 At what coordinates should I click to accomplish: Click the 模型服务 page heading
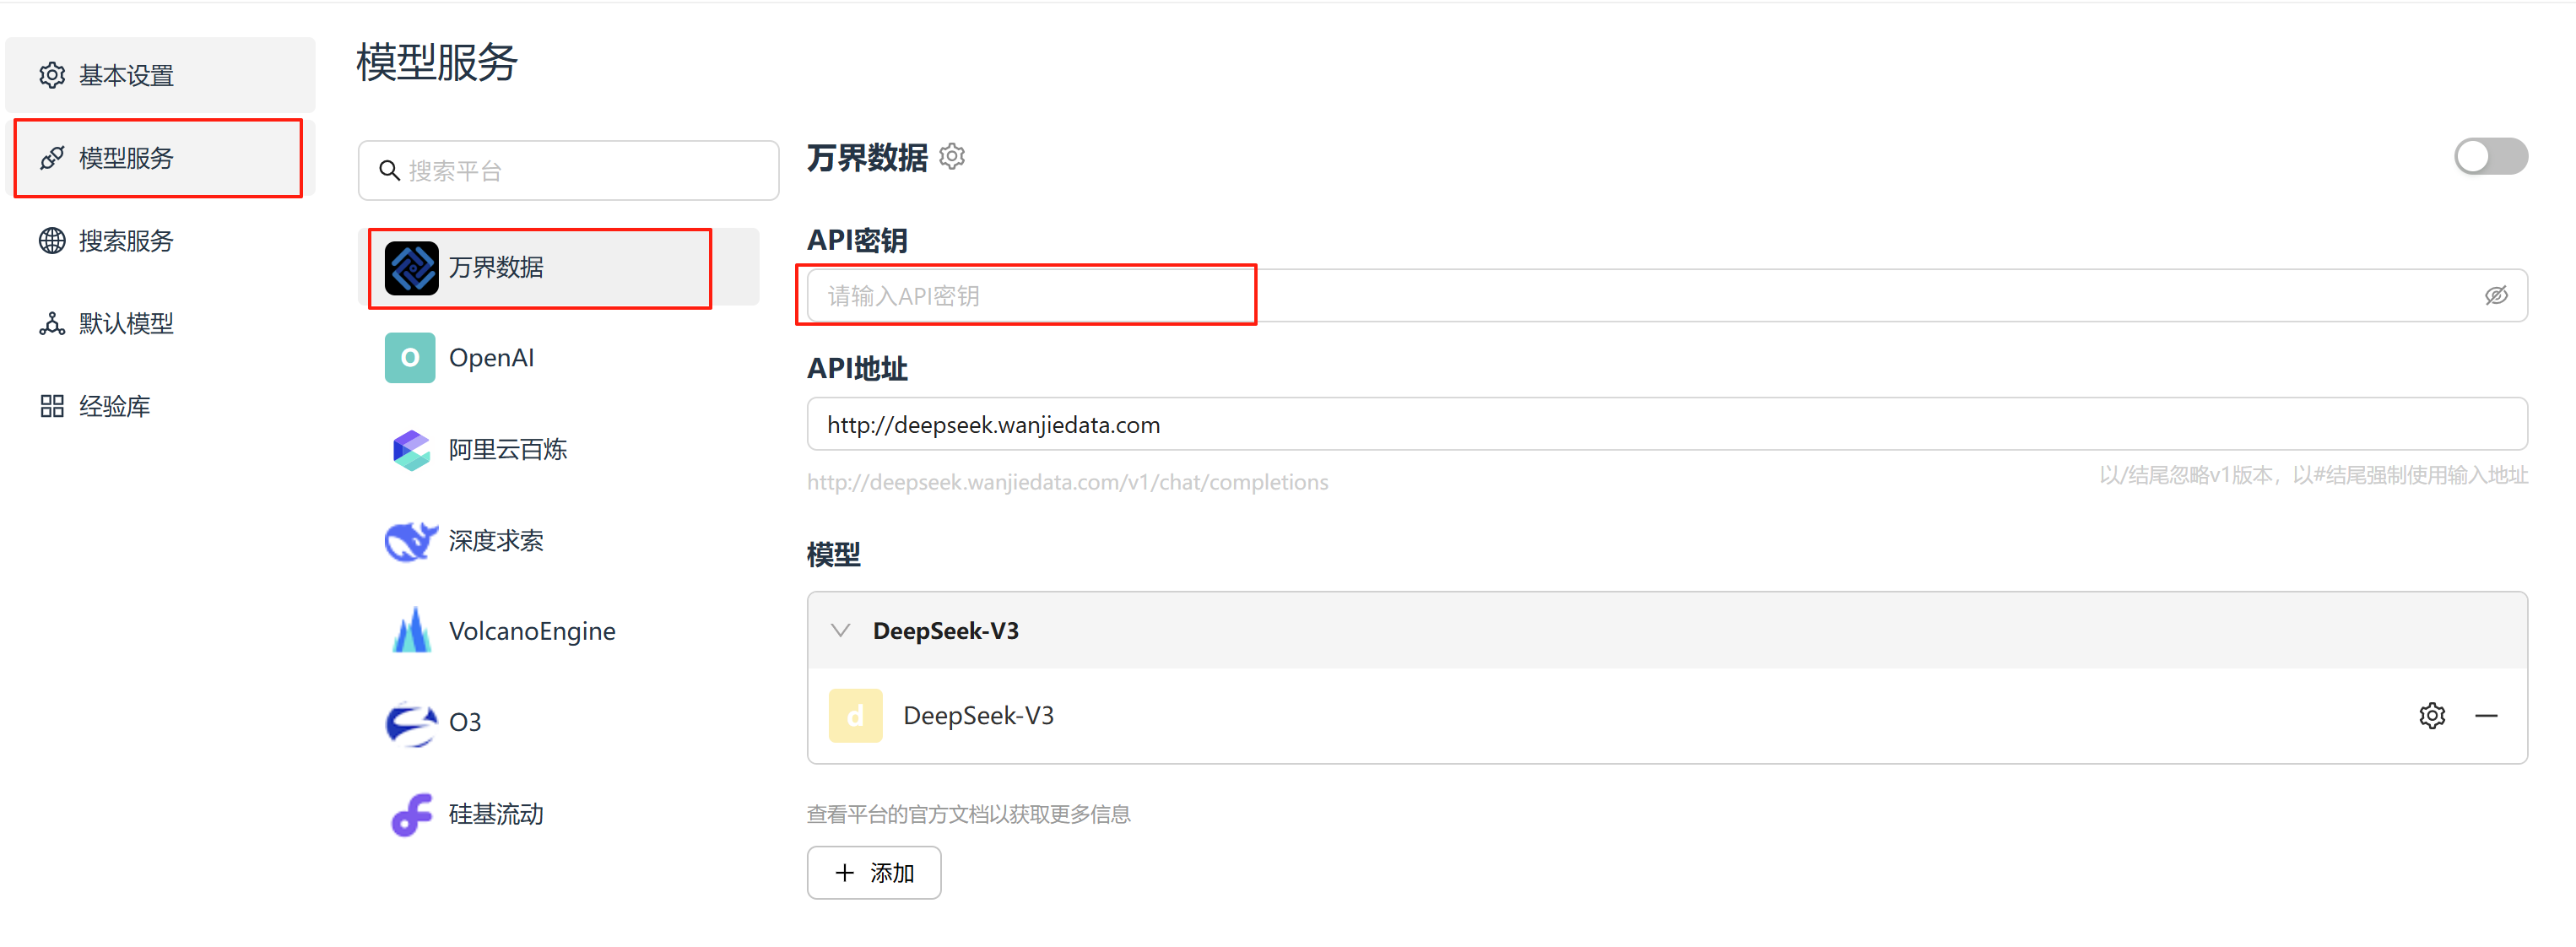[x=437, y=62]
